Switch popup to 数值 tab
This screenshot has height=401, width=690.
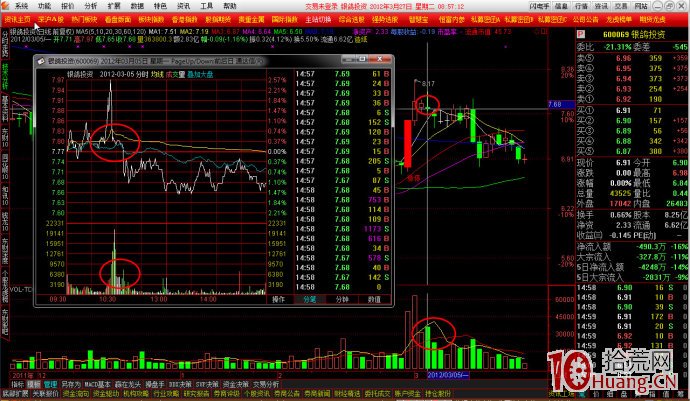coord(374,299)
